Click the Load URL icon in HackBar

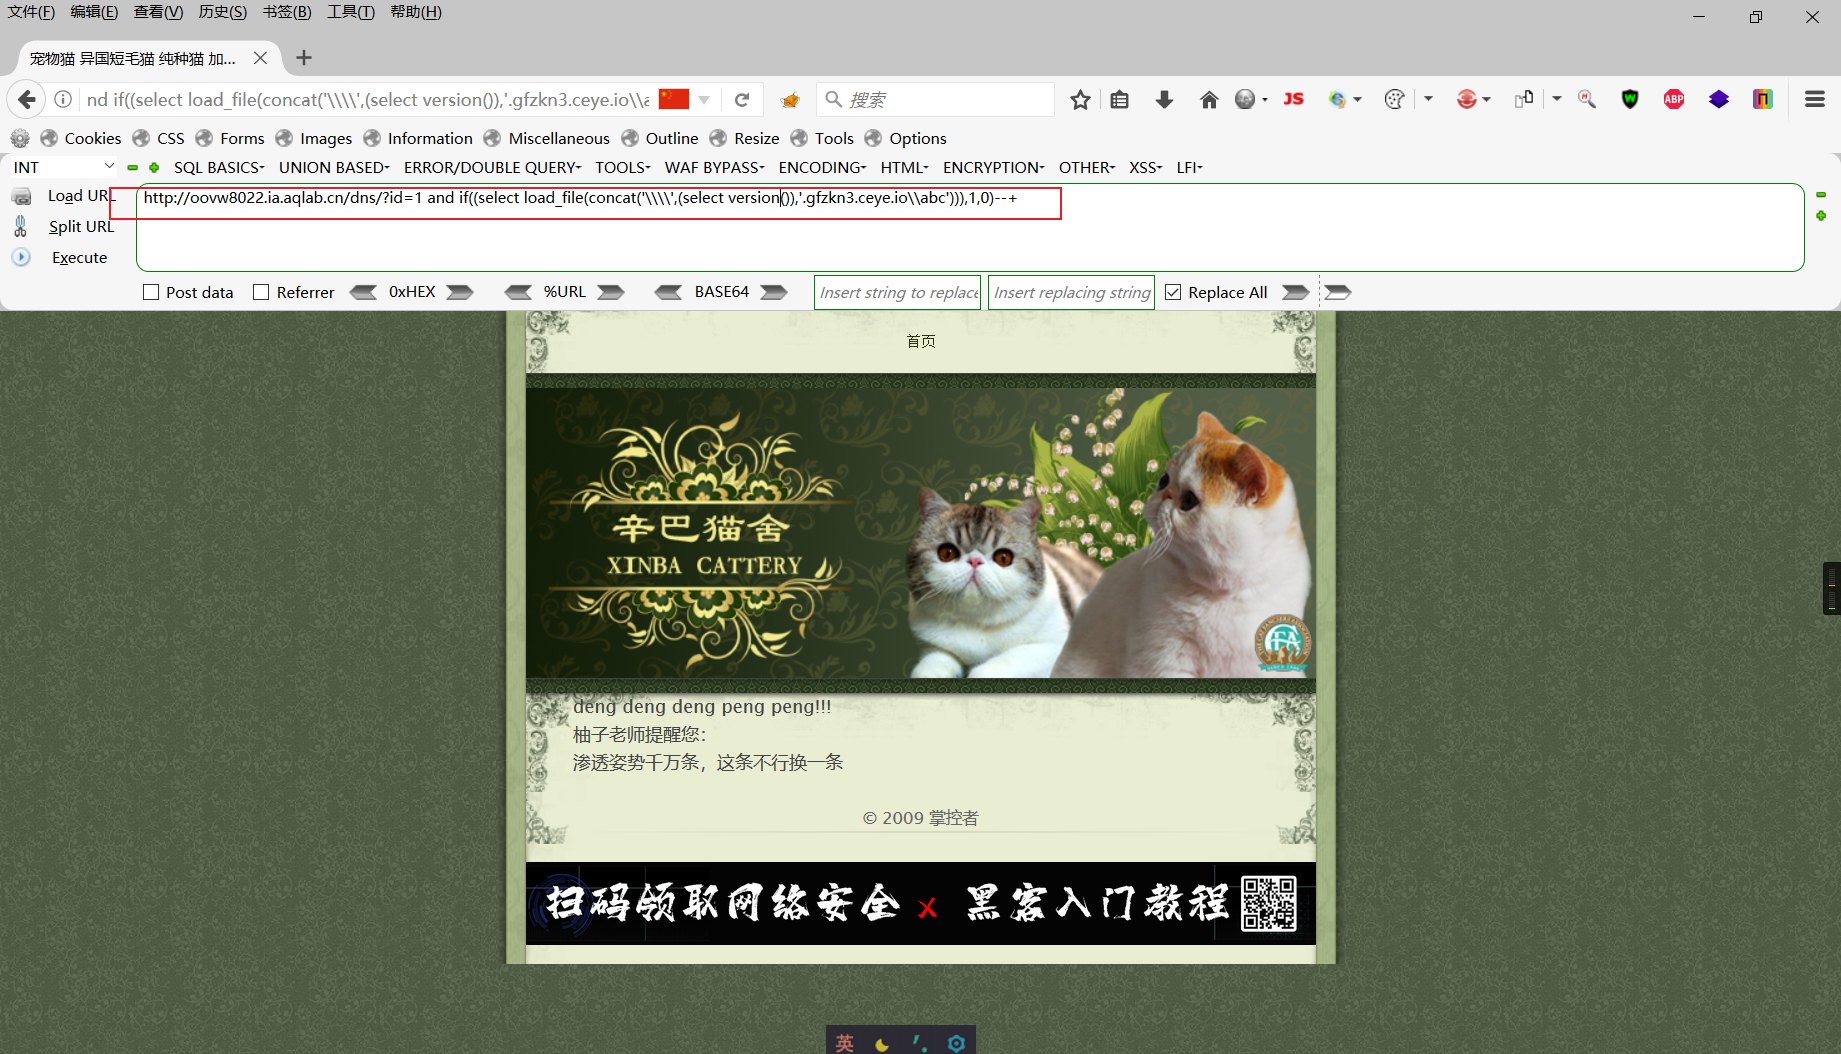point(22,196)
